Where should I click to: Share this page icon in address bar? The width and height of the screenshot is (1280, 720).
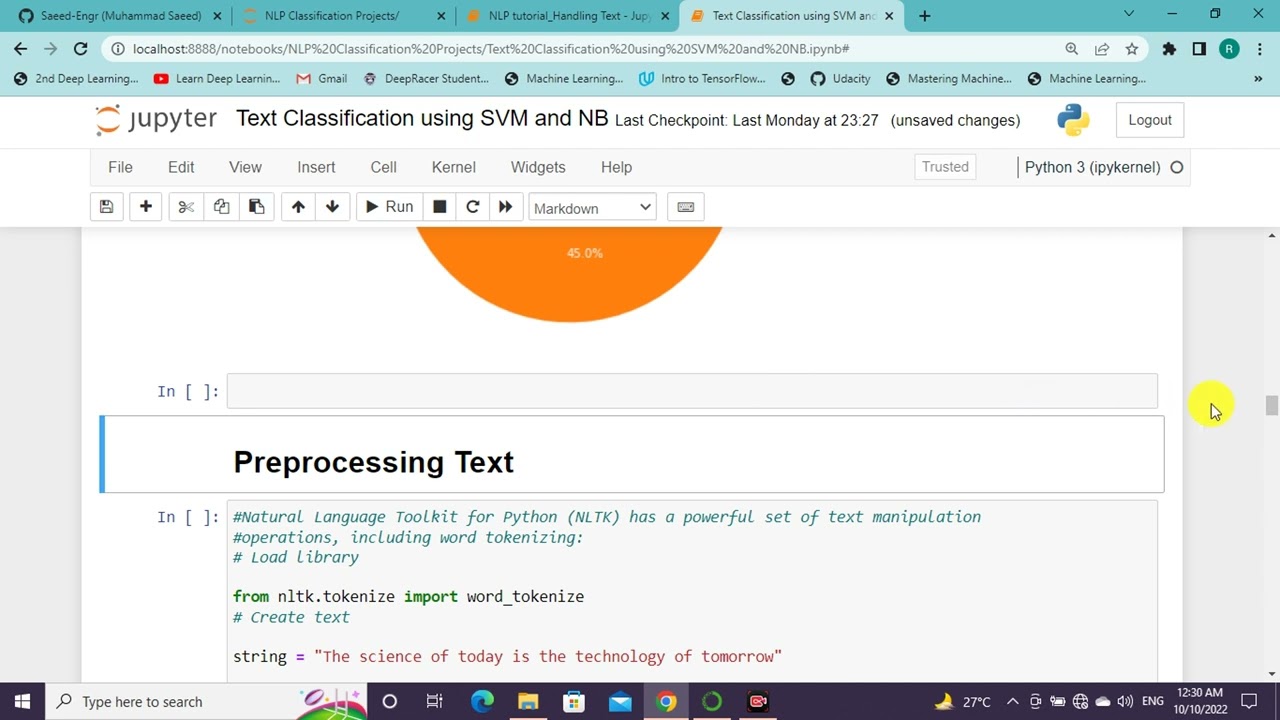(1102, 48)
